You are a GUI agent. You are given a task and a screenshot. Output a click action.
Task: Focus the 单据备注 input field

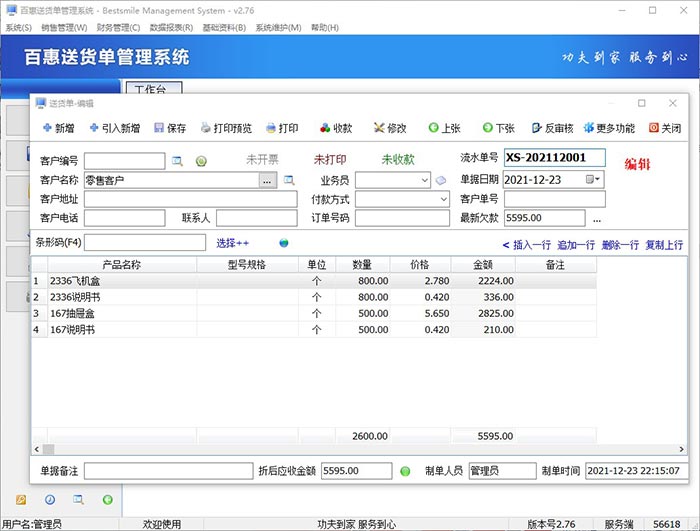(x=169, y=471)
